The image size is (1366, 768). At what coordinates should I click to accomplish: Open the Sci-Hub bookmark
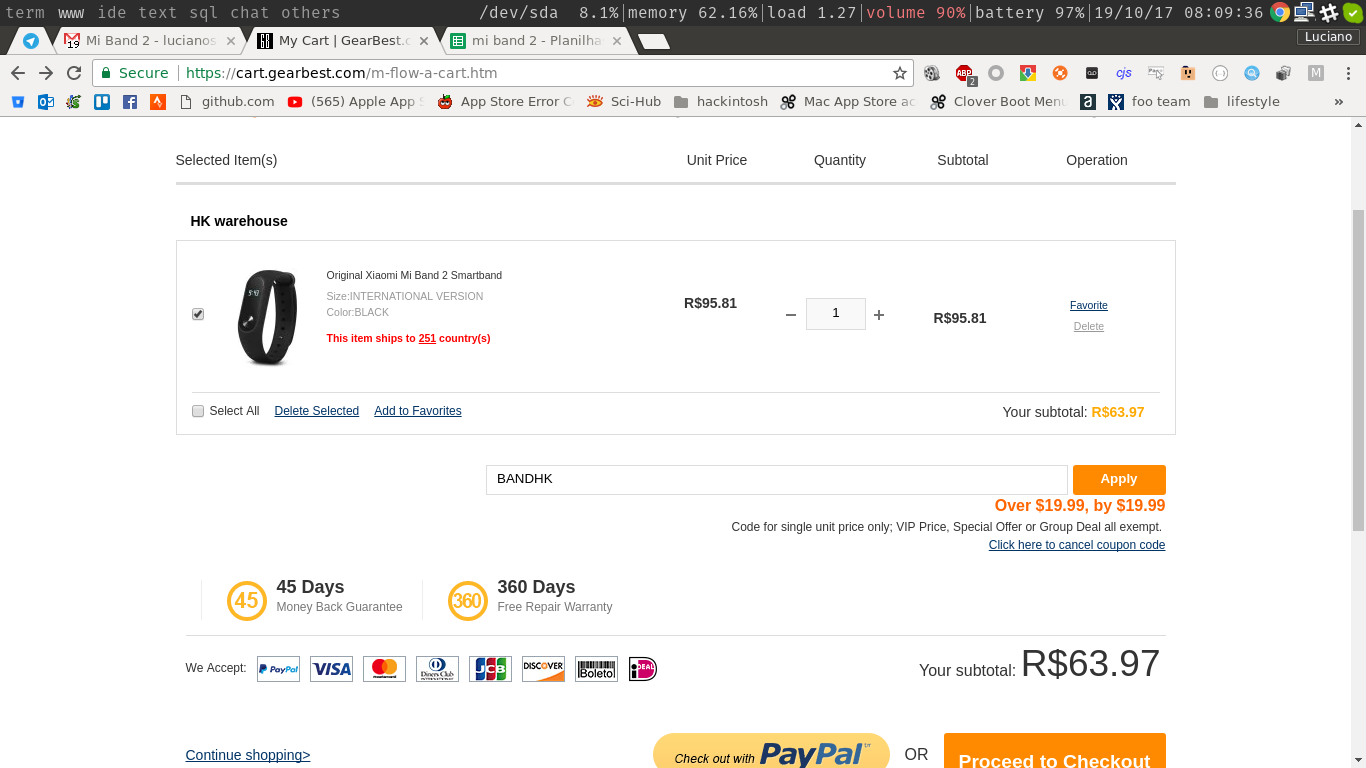624,101
